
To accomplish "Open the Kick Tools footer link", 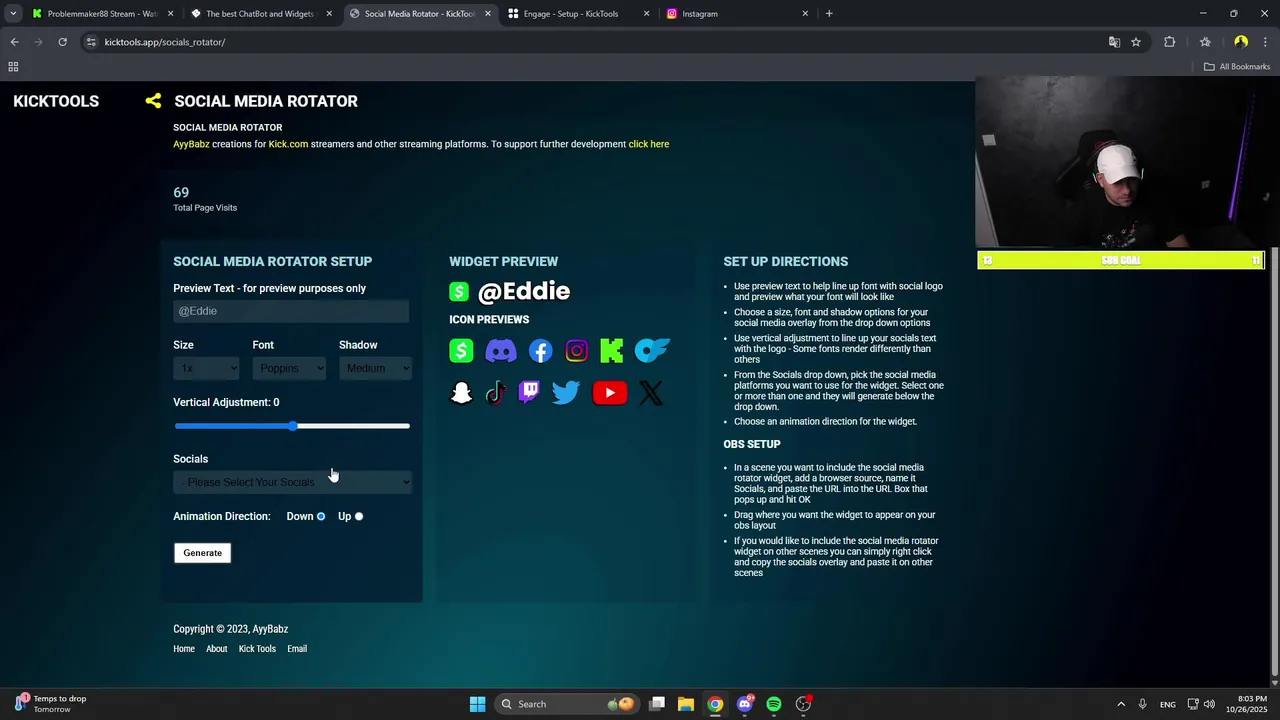I will (257, 649).
